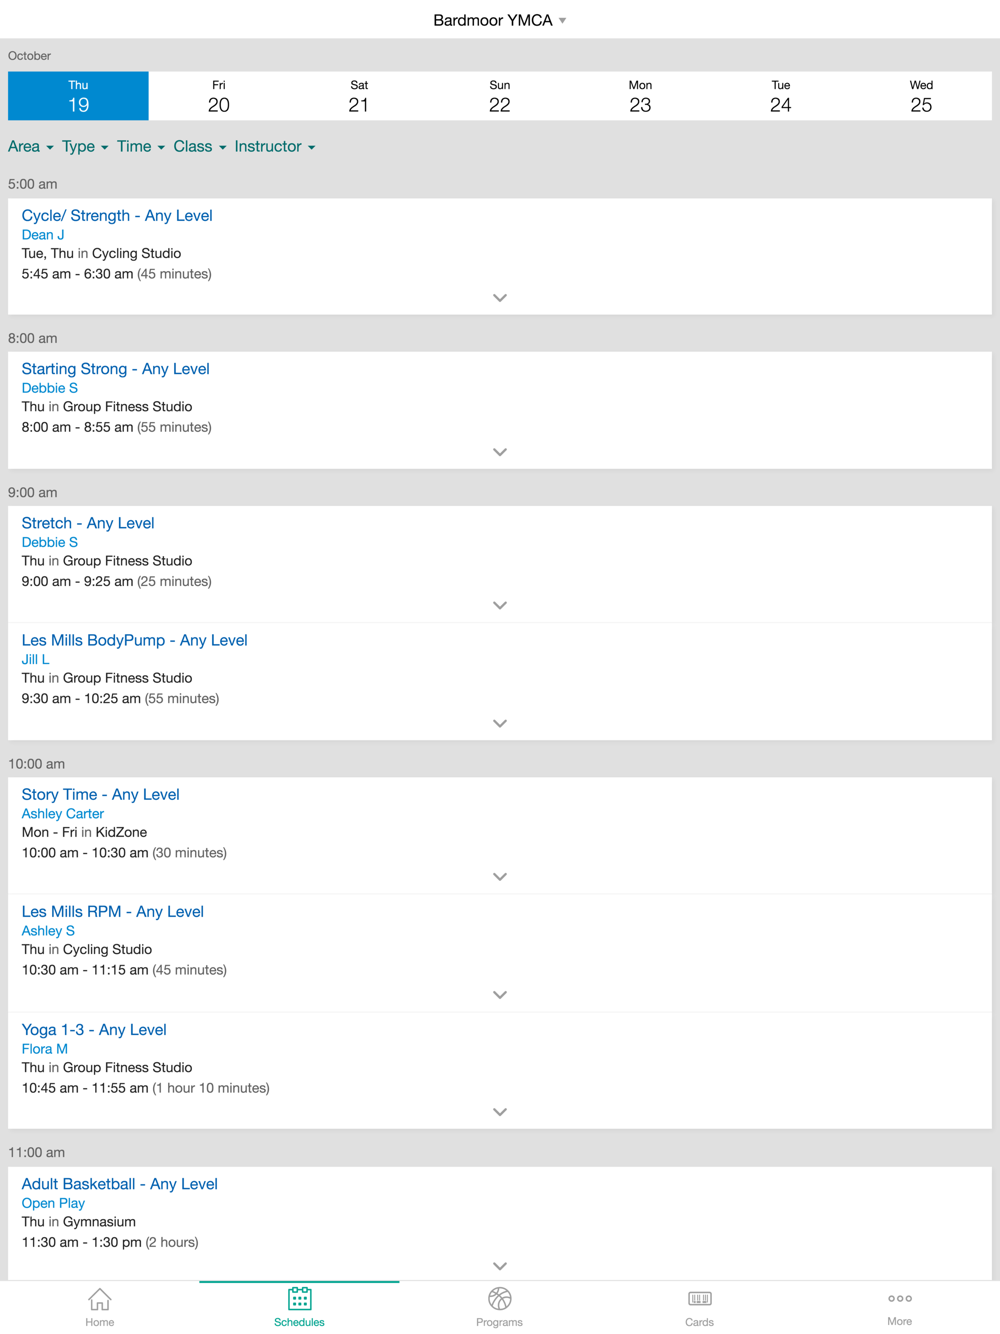The height and width of the screenshot is (1334, 1000).
Task: Expand Les Mills BodyPump details chevron
Action: (500, 723)
